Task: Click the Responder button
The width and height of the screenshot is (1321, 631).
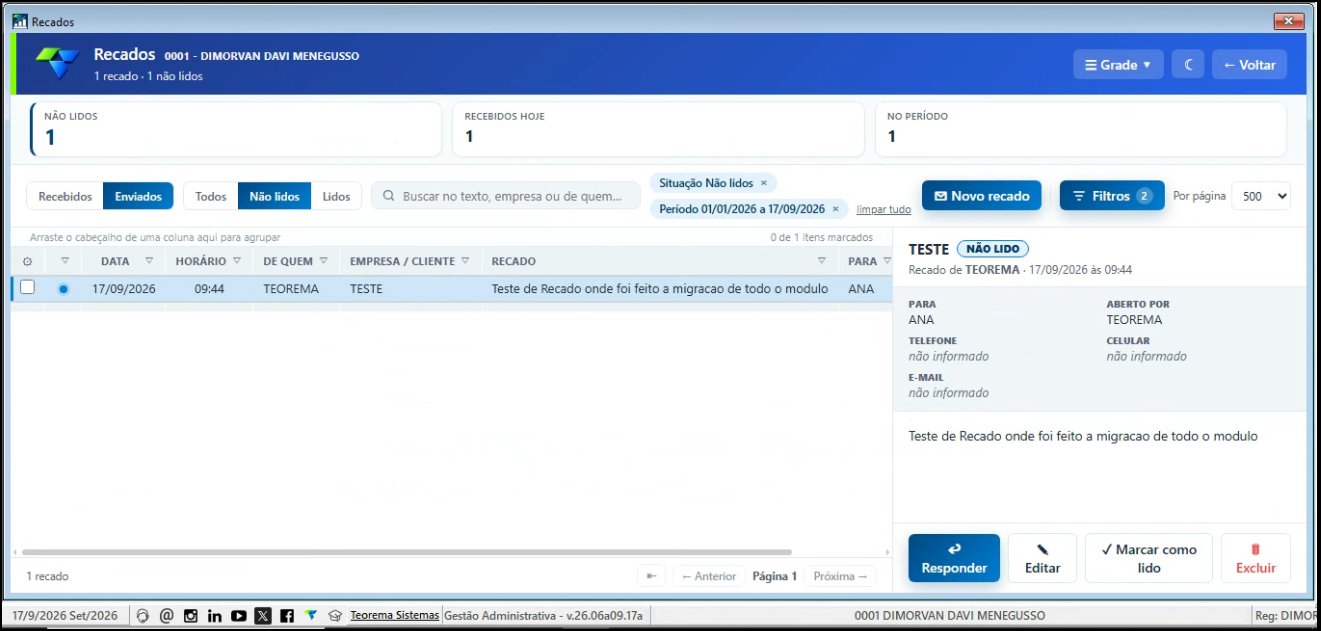Action: tap(954, 558)
